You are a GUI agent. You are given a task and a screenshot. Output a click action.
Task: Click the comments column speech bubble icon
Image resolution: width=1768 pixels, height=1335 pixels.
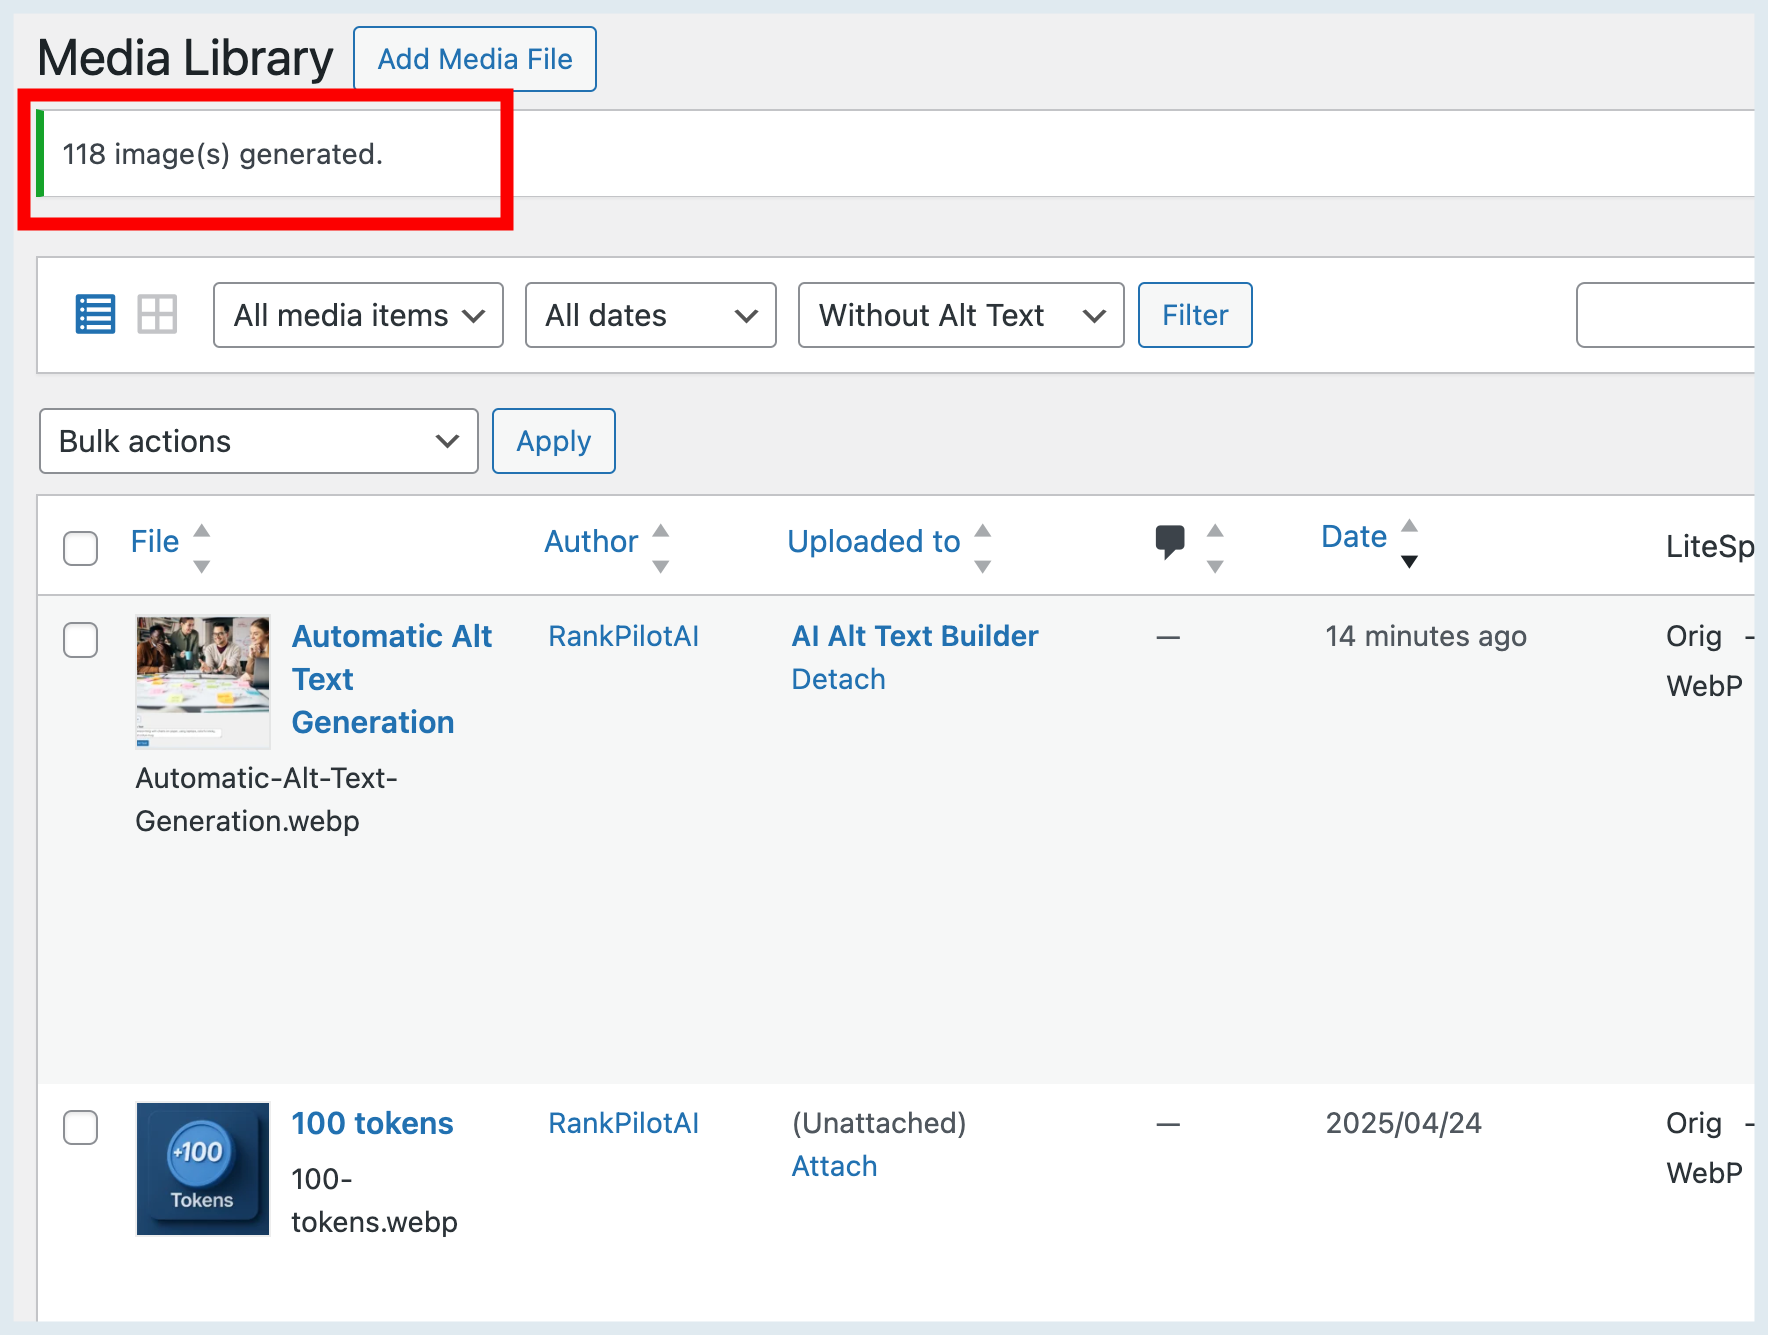click(x=1170, y=543)
